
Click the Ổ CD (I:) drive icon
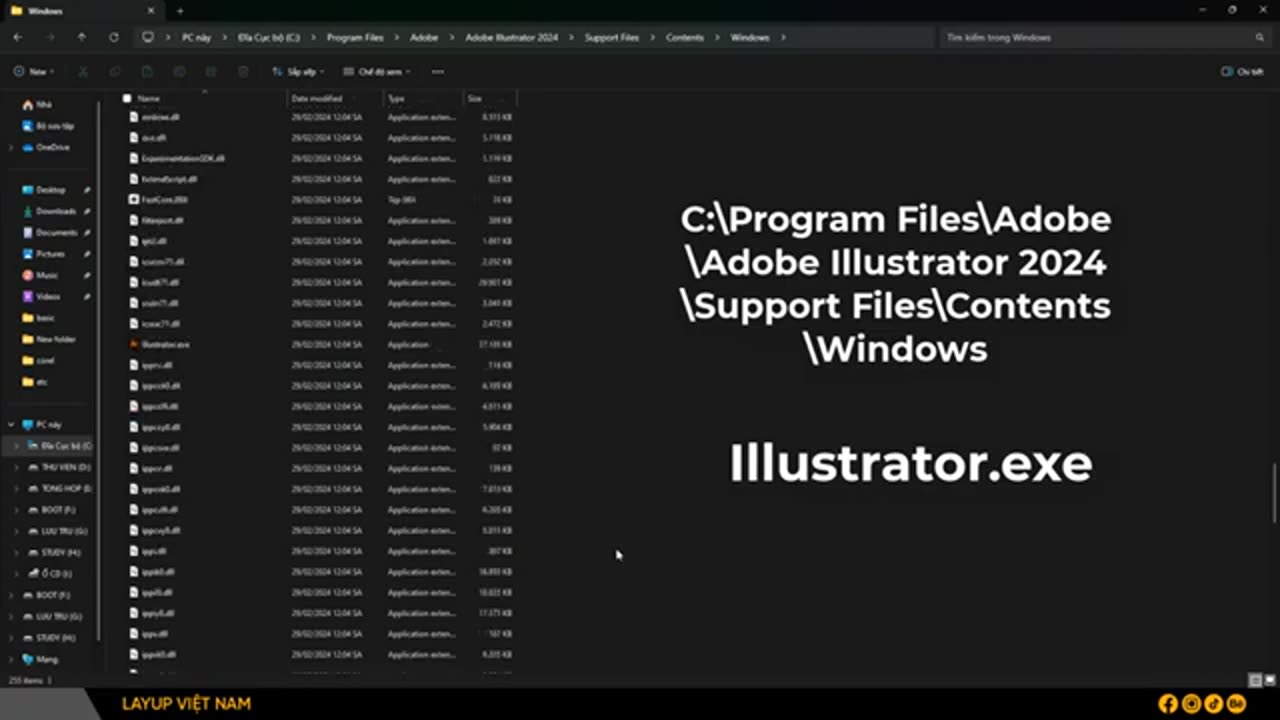tap(34, 573)
